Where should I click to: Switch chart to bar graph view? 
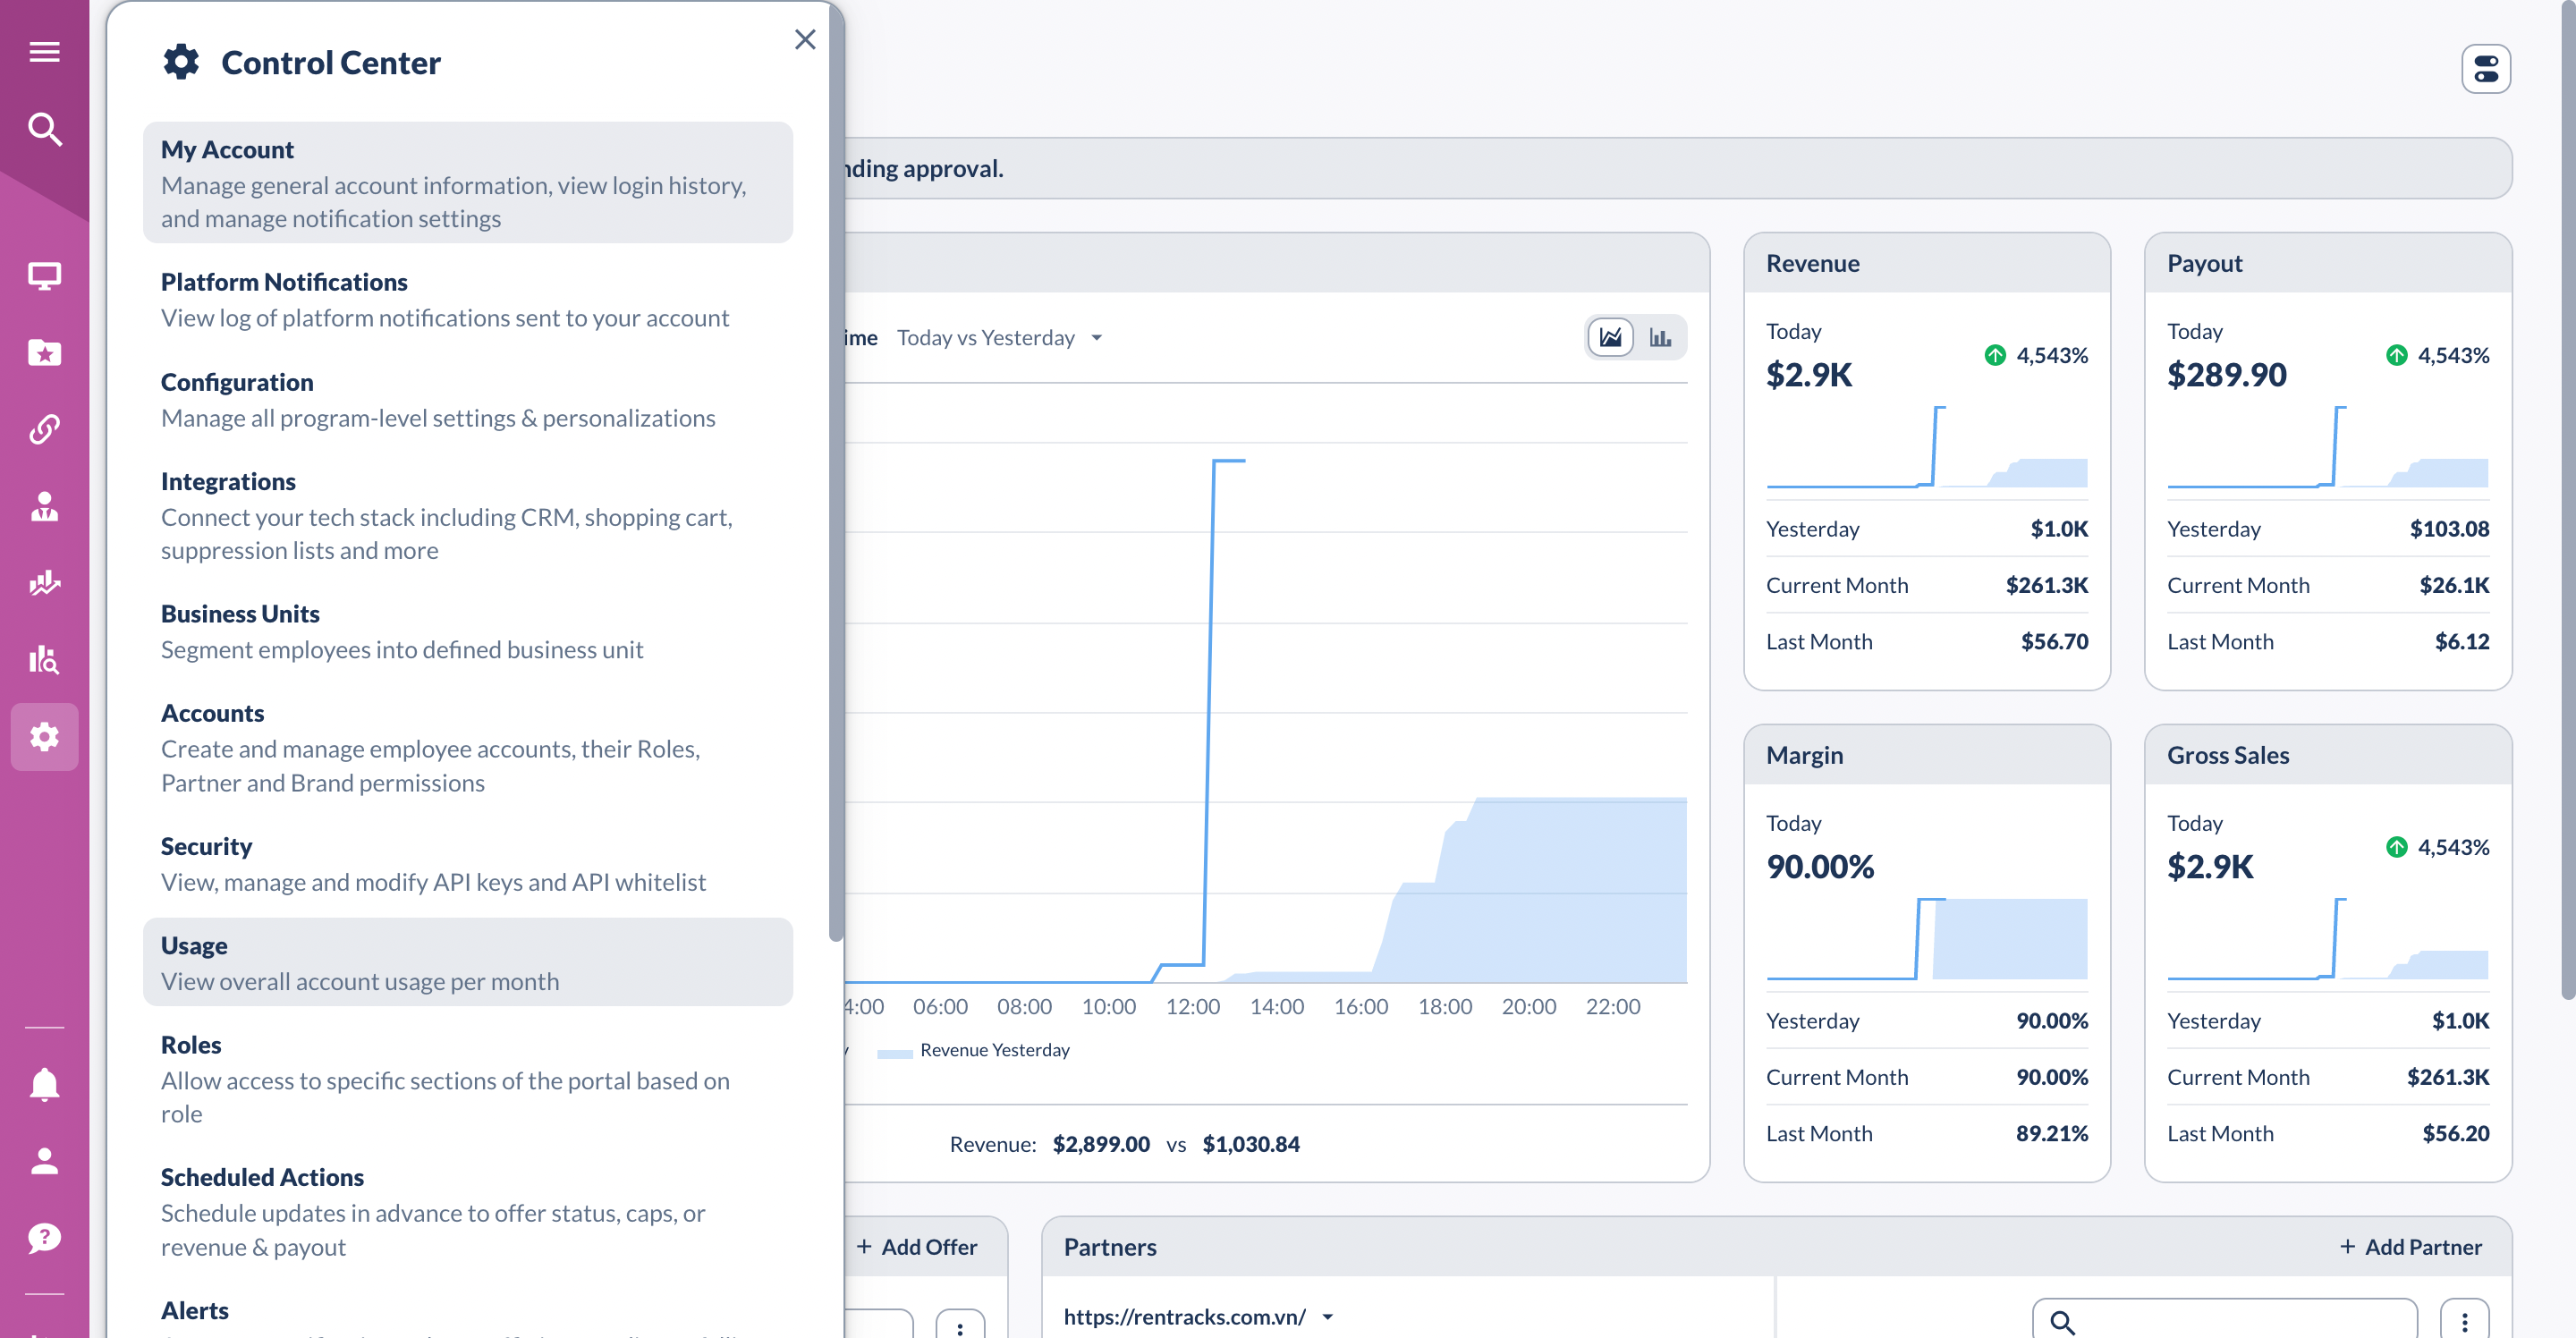(x=1660, y=337)
